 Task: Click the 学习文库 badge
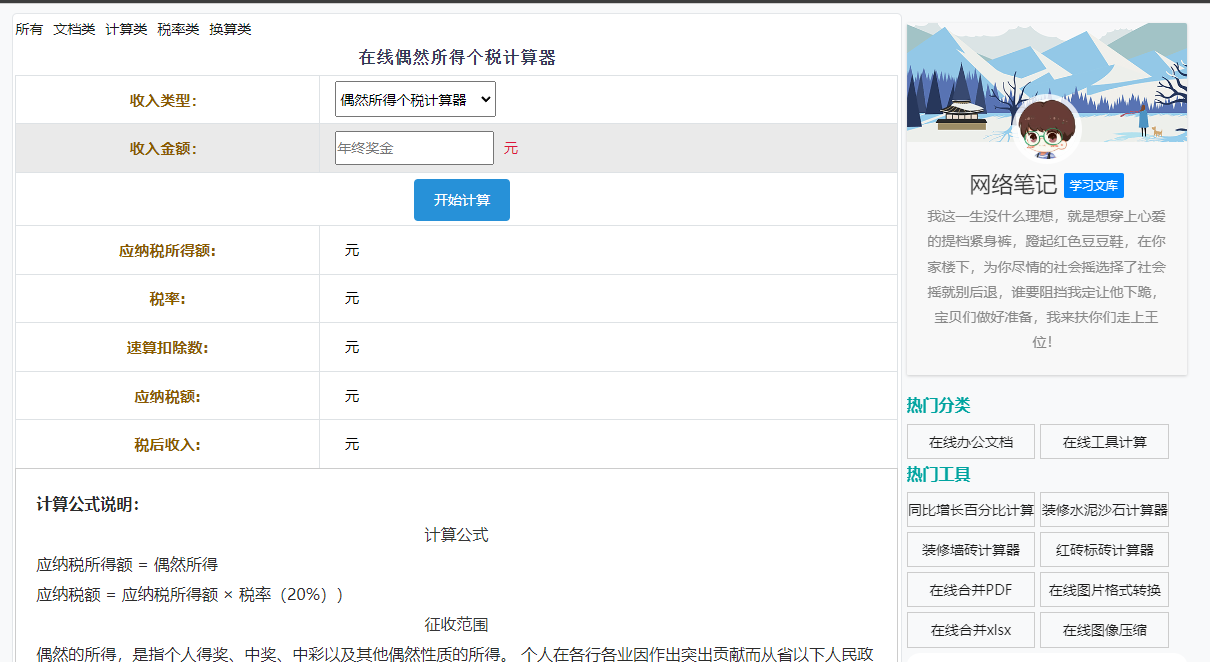[1094, 185]
